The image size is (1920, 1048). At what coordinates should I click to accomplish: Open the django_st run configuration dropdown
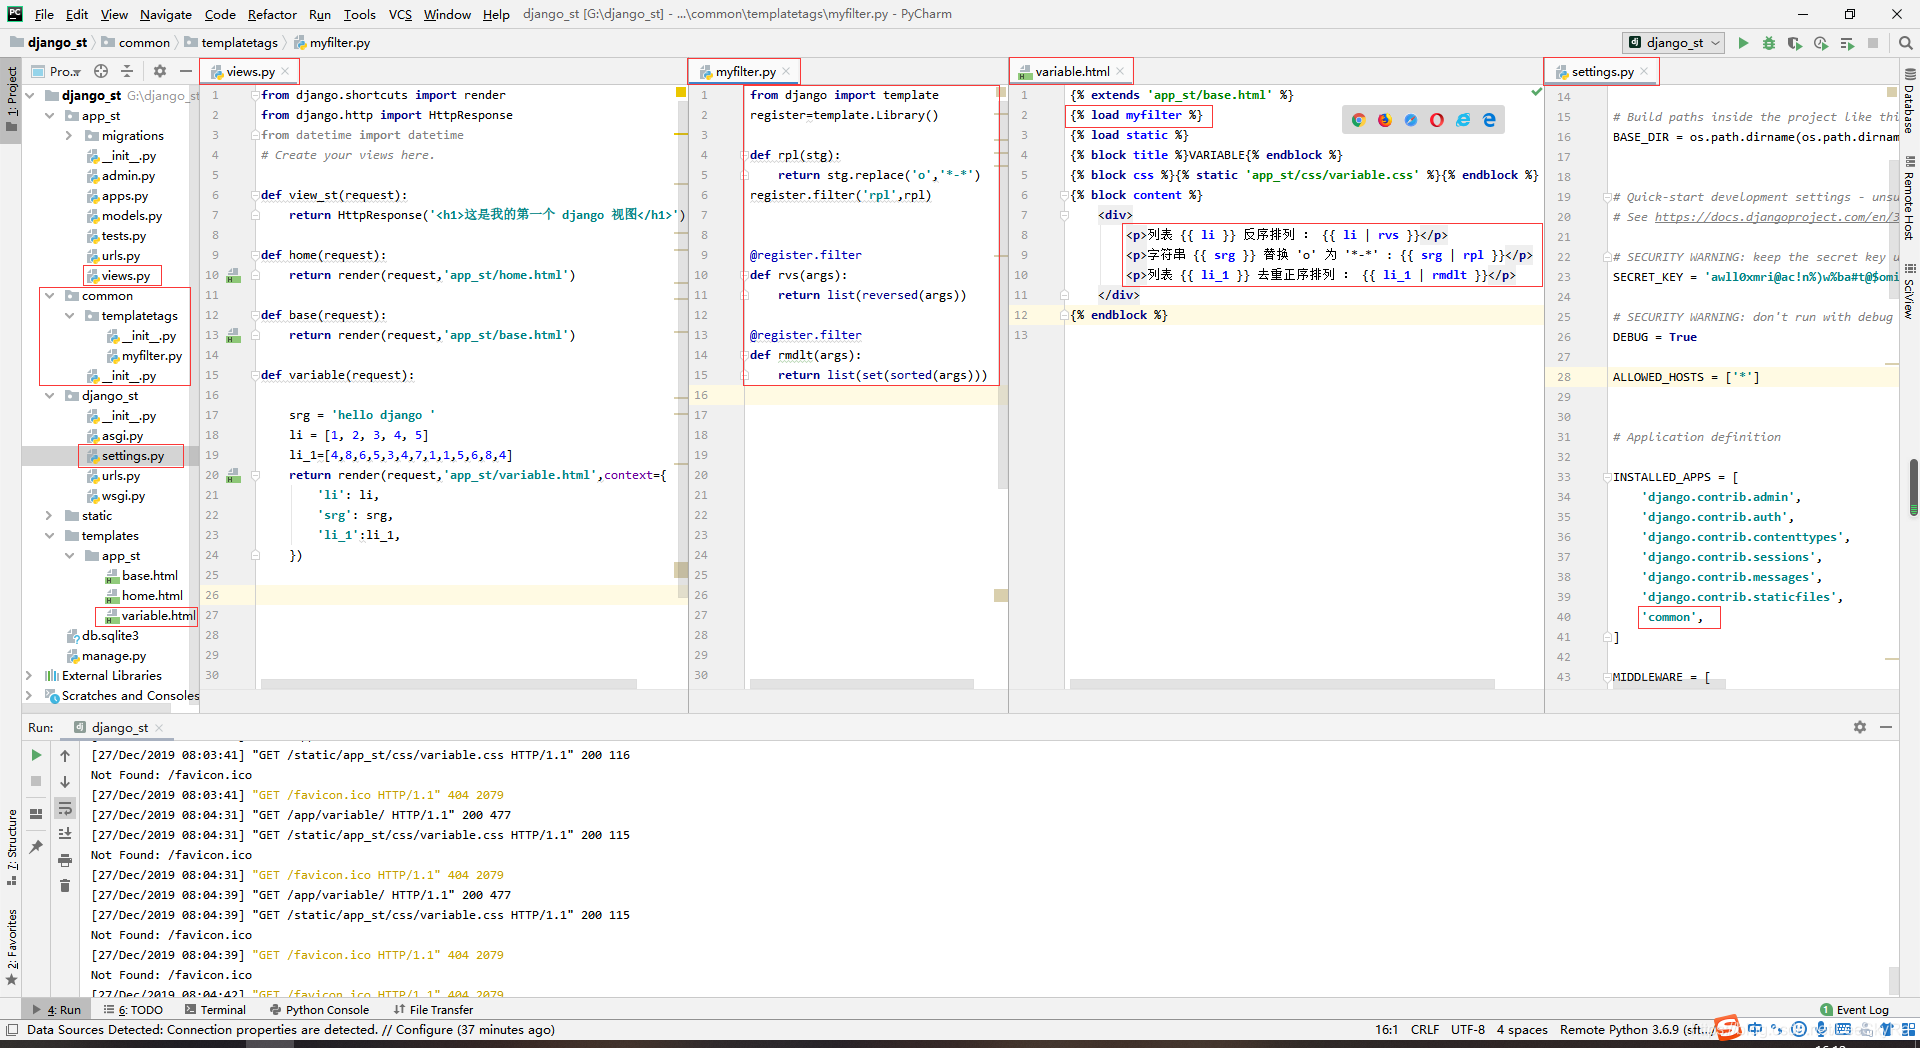click(x=1674, y=43)
